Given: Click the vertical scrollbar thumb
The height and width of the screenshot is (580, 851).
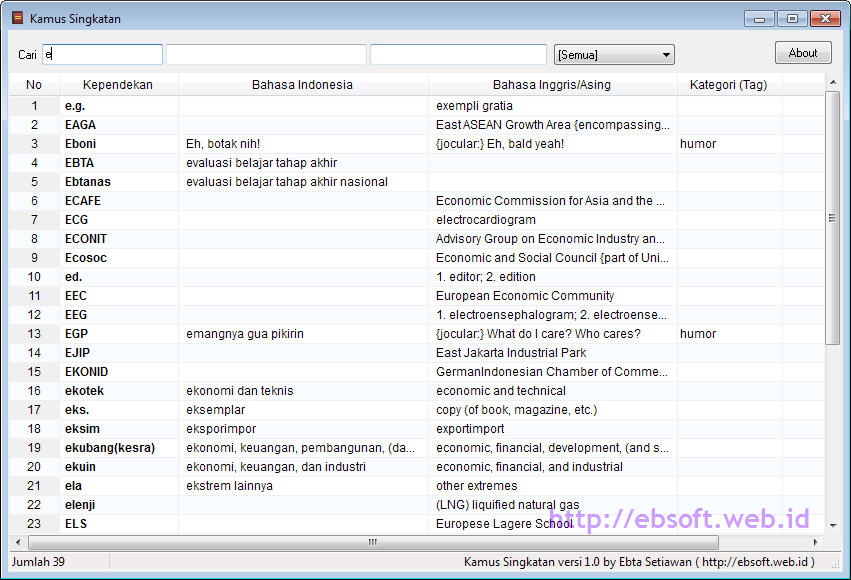Looking at the screenshot, I should (x=833, y=218).
